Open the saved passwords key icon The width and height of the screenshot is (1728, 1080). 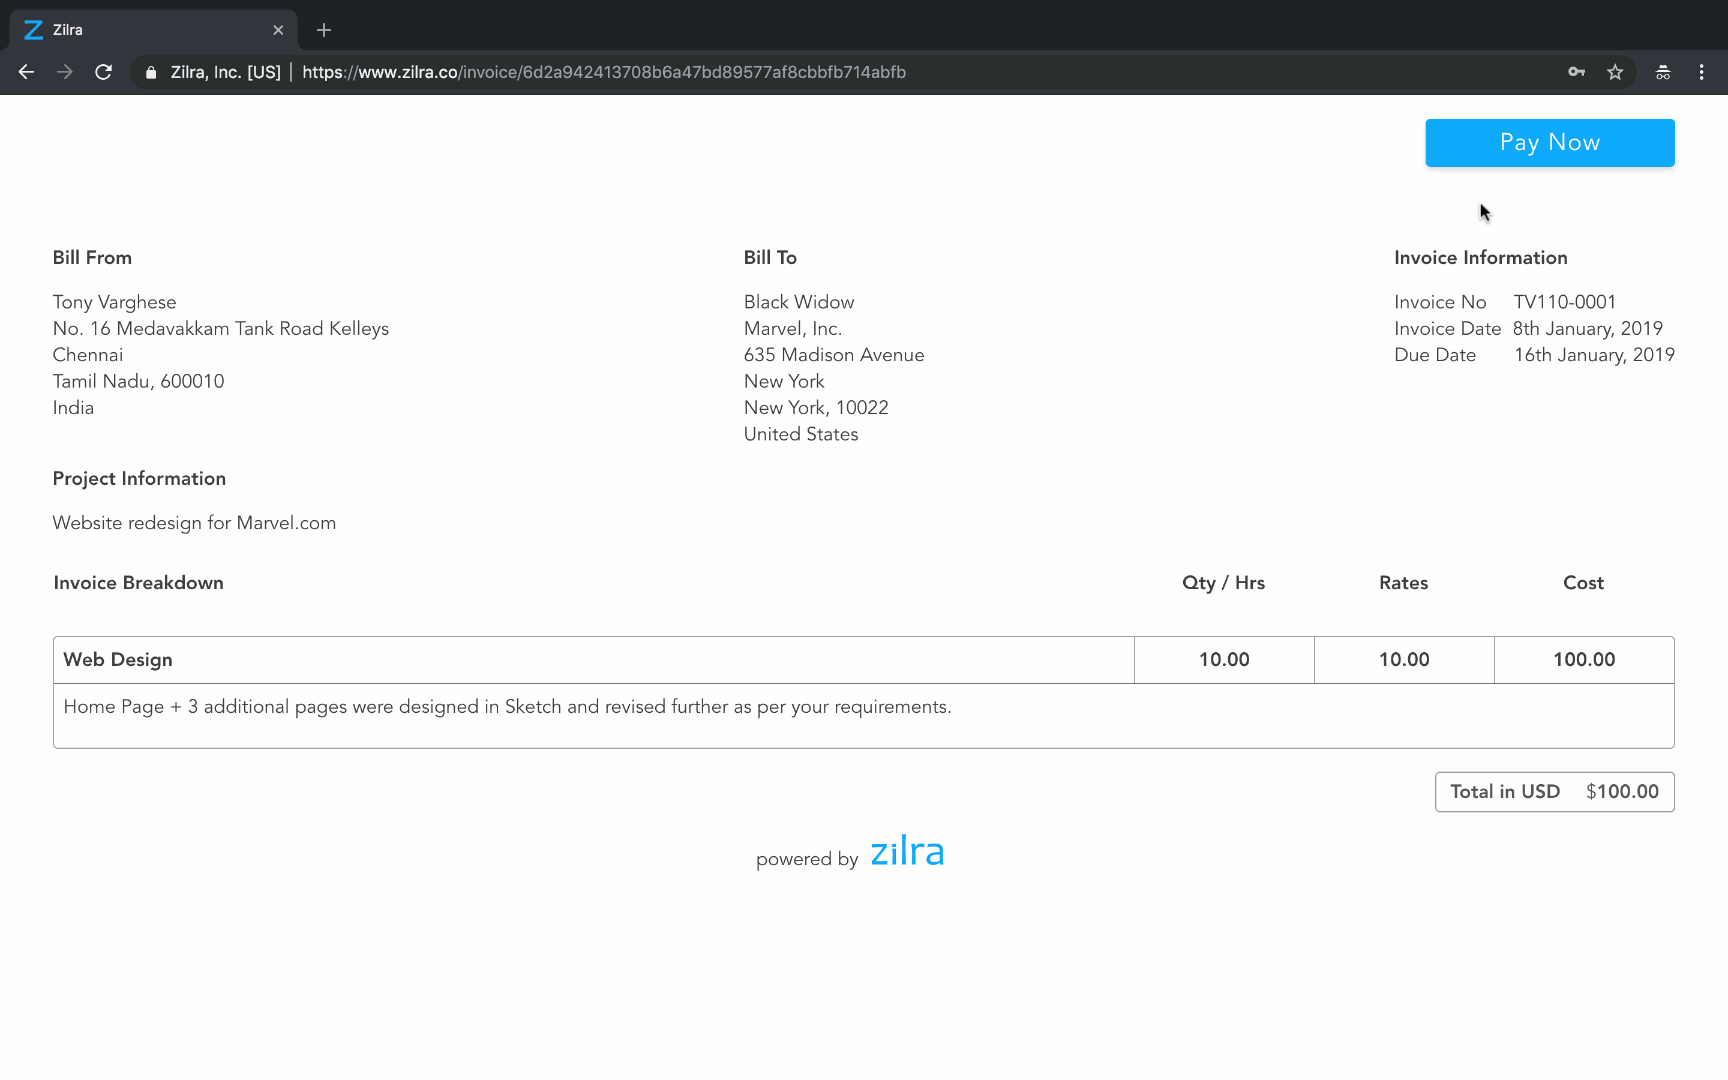tap(1577, 72)
